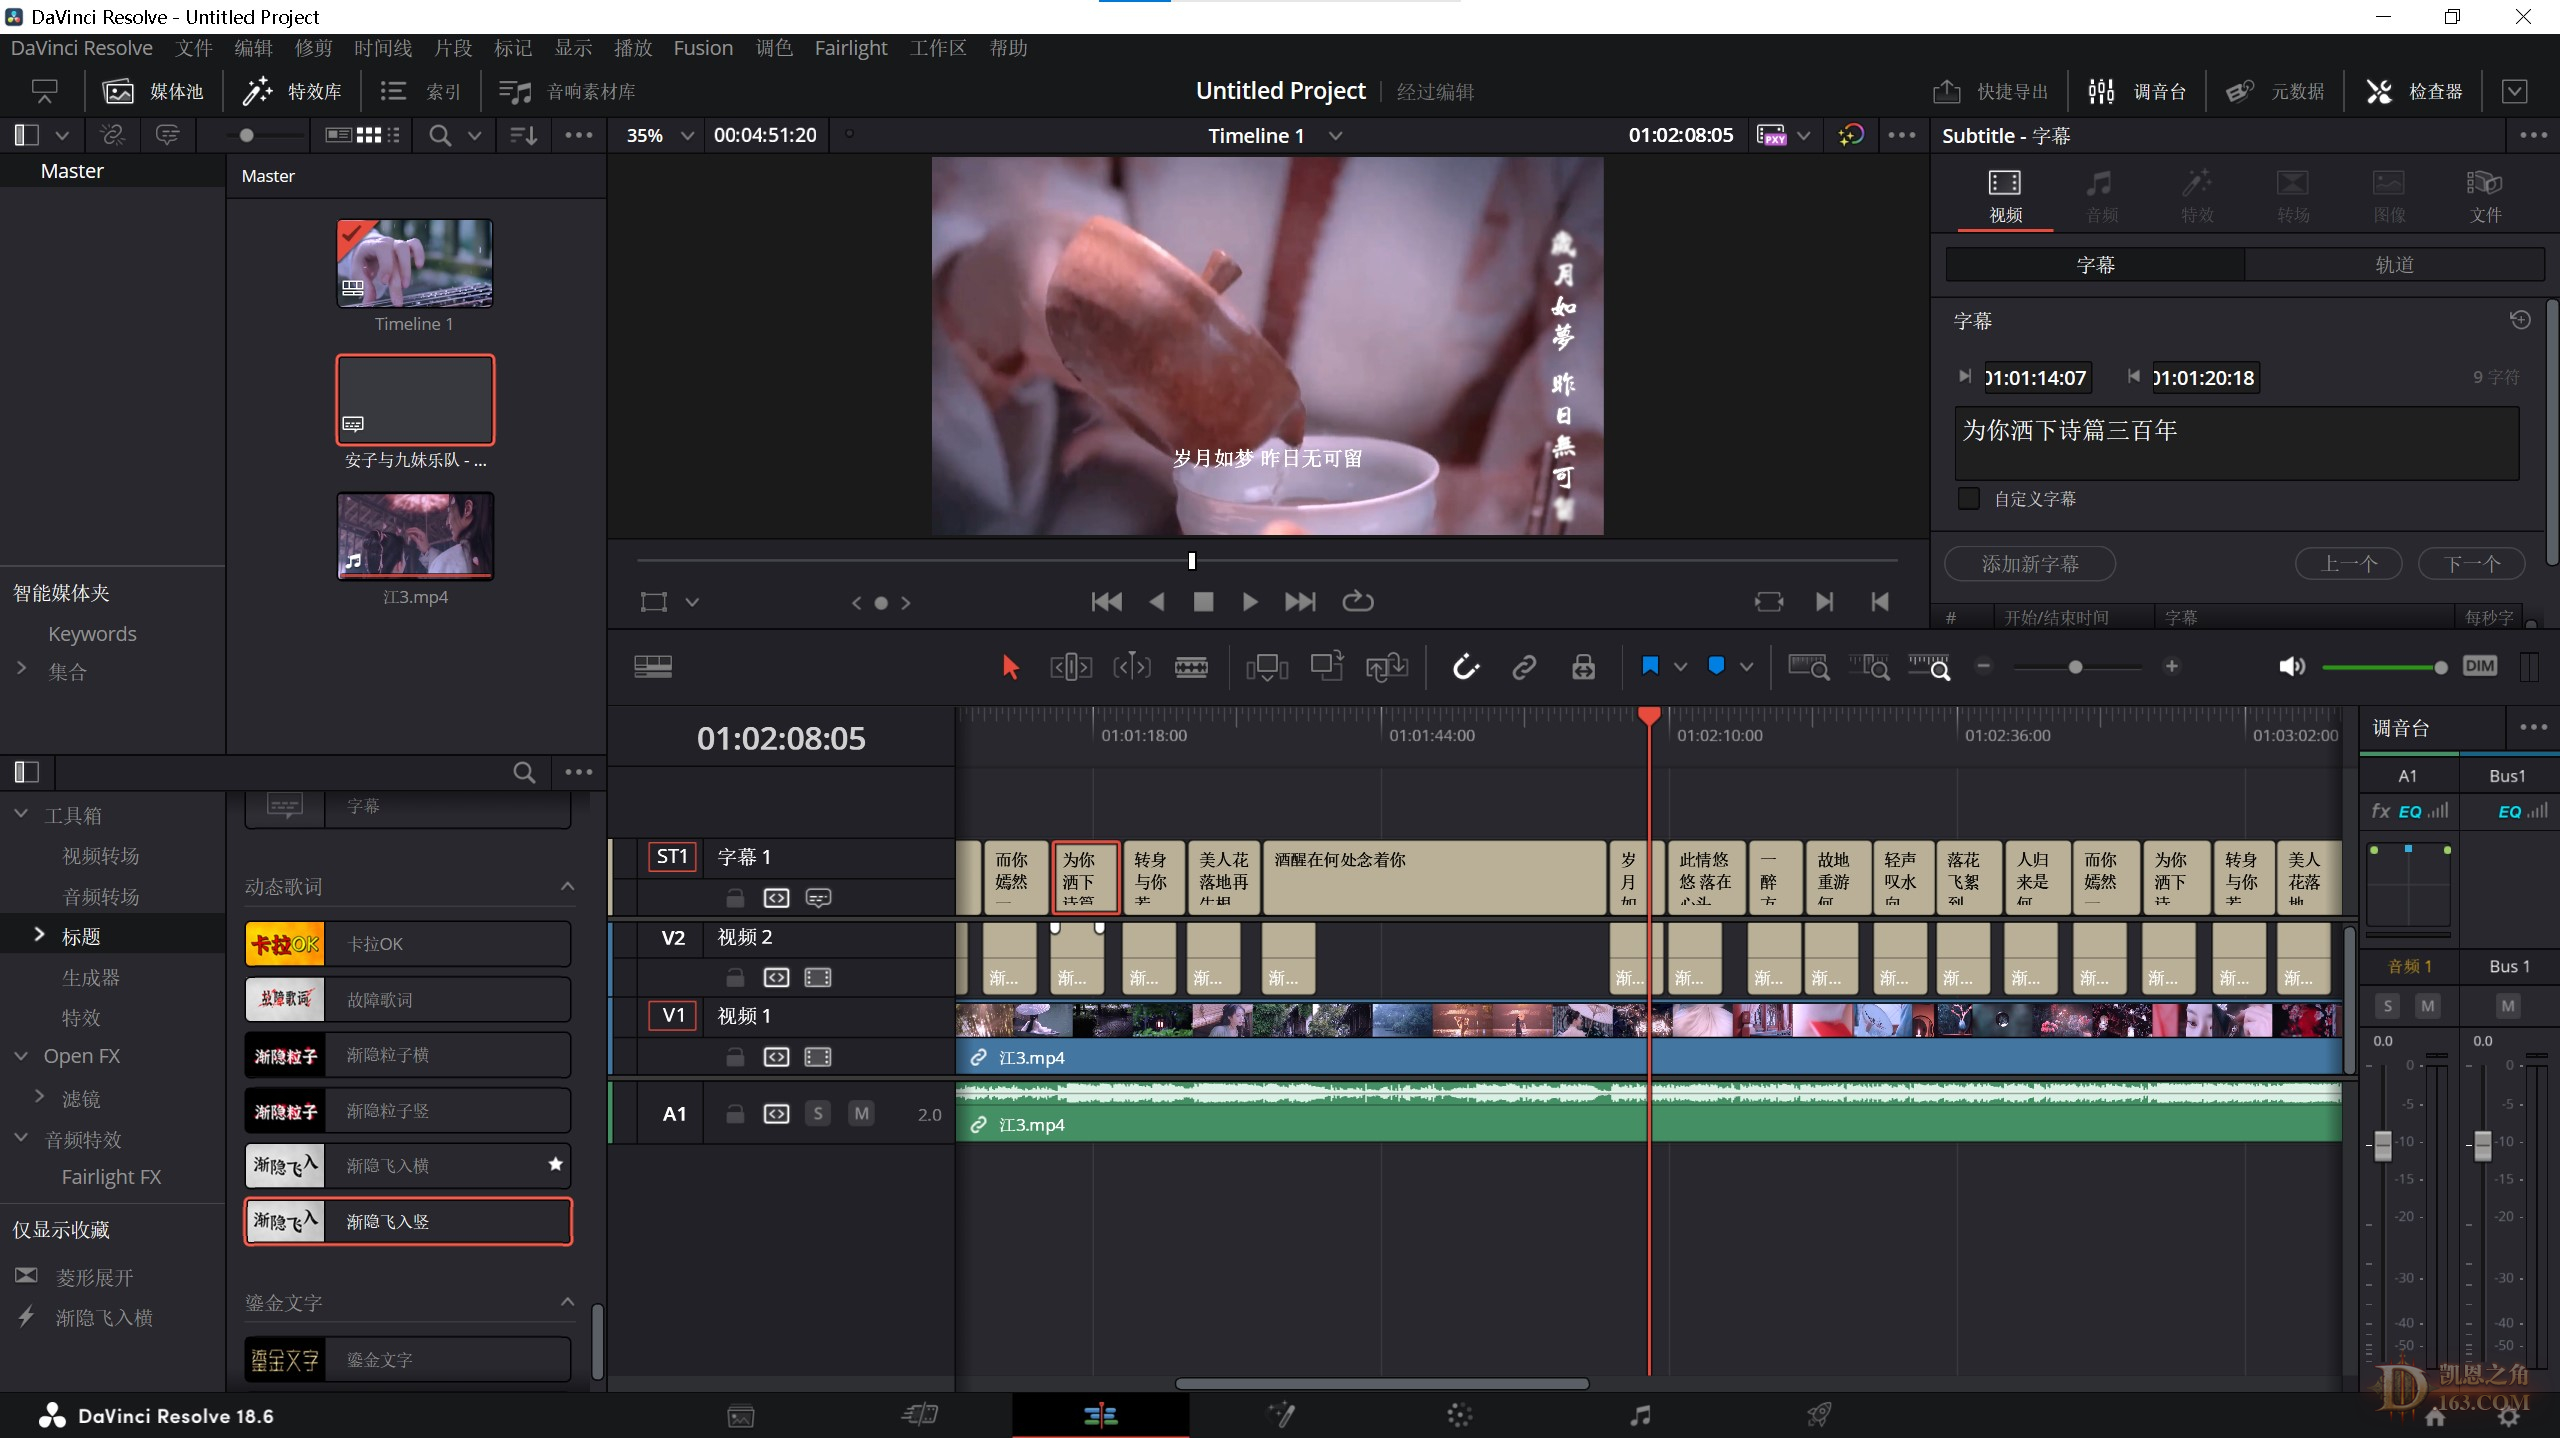Click 上一个 subtitle button
The height and width of the screenshot is (1438, 2560).
(2349, 564)
